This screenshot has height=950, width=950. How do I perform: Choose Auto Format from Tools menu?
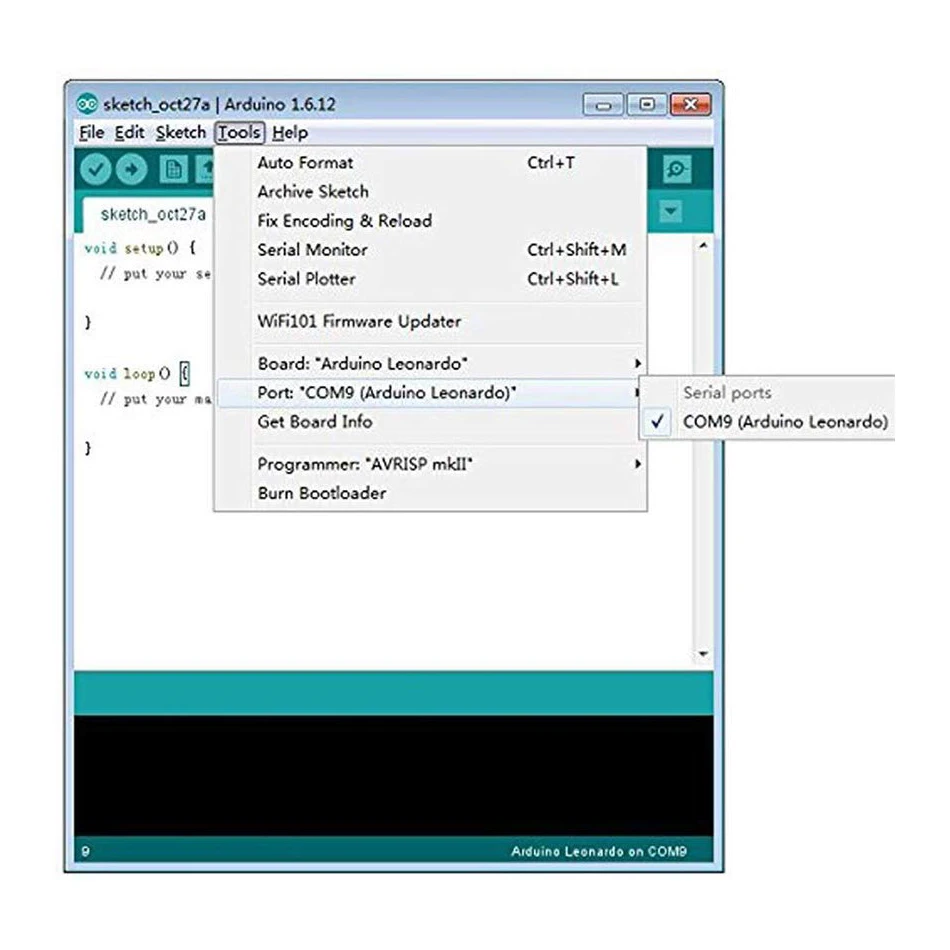431,162
